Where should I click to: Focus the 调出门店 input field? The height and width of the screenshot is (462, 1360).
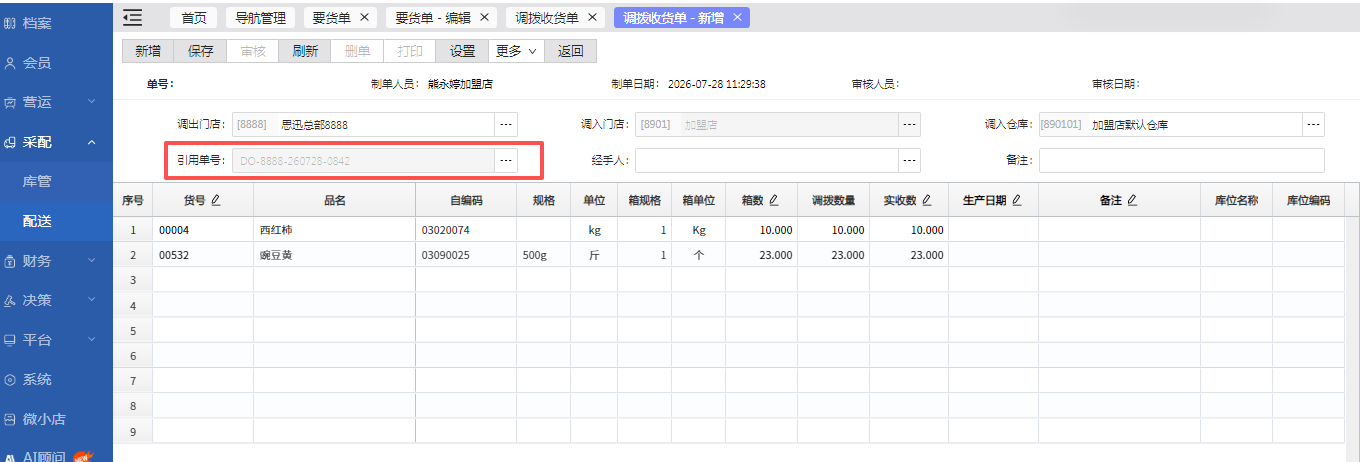[364, 125]
